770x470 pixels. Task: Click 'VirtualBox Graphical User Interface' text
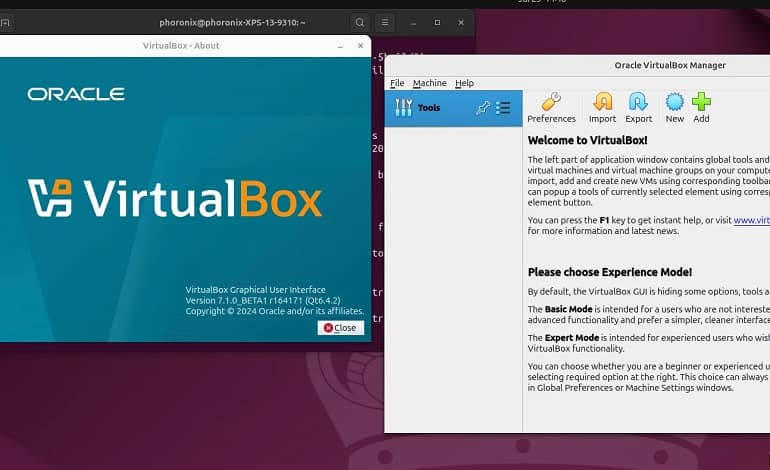click(x=255, y=290)
